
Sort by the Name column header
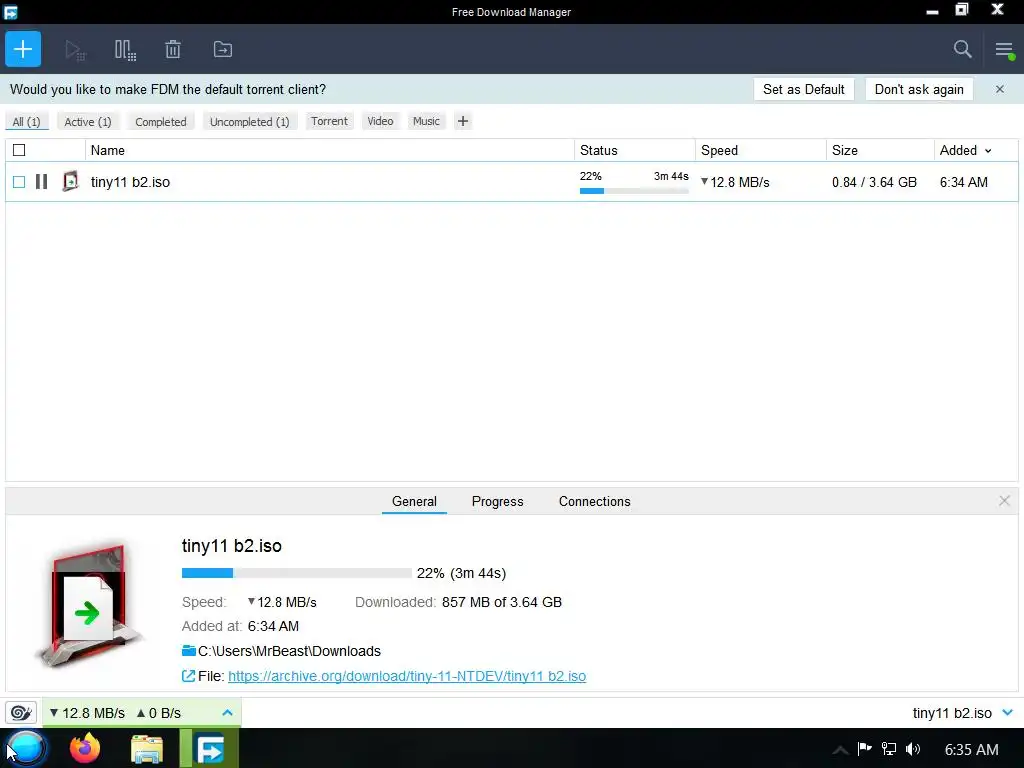click(330, 150)
